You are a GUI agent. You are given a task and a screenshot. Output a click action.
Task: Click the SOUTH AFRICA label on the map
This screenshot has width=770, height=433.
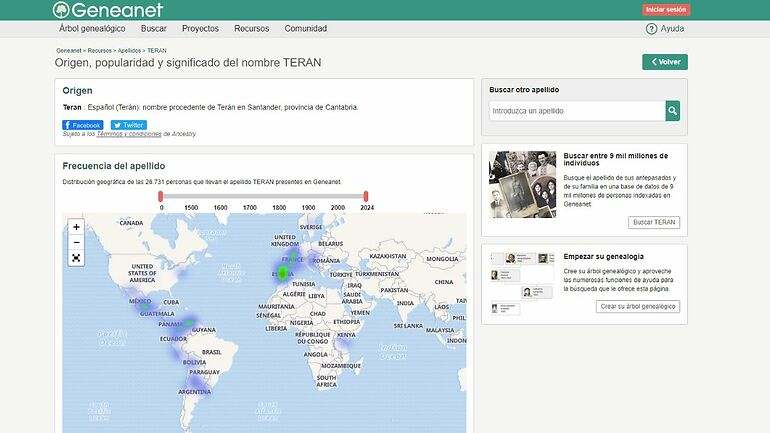tap(327, 381)
